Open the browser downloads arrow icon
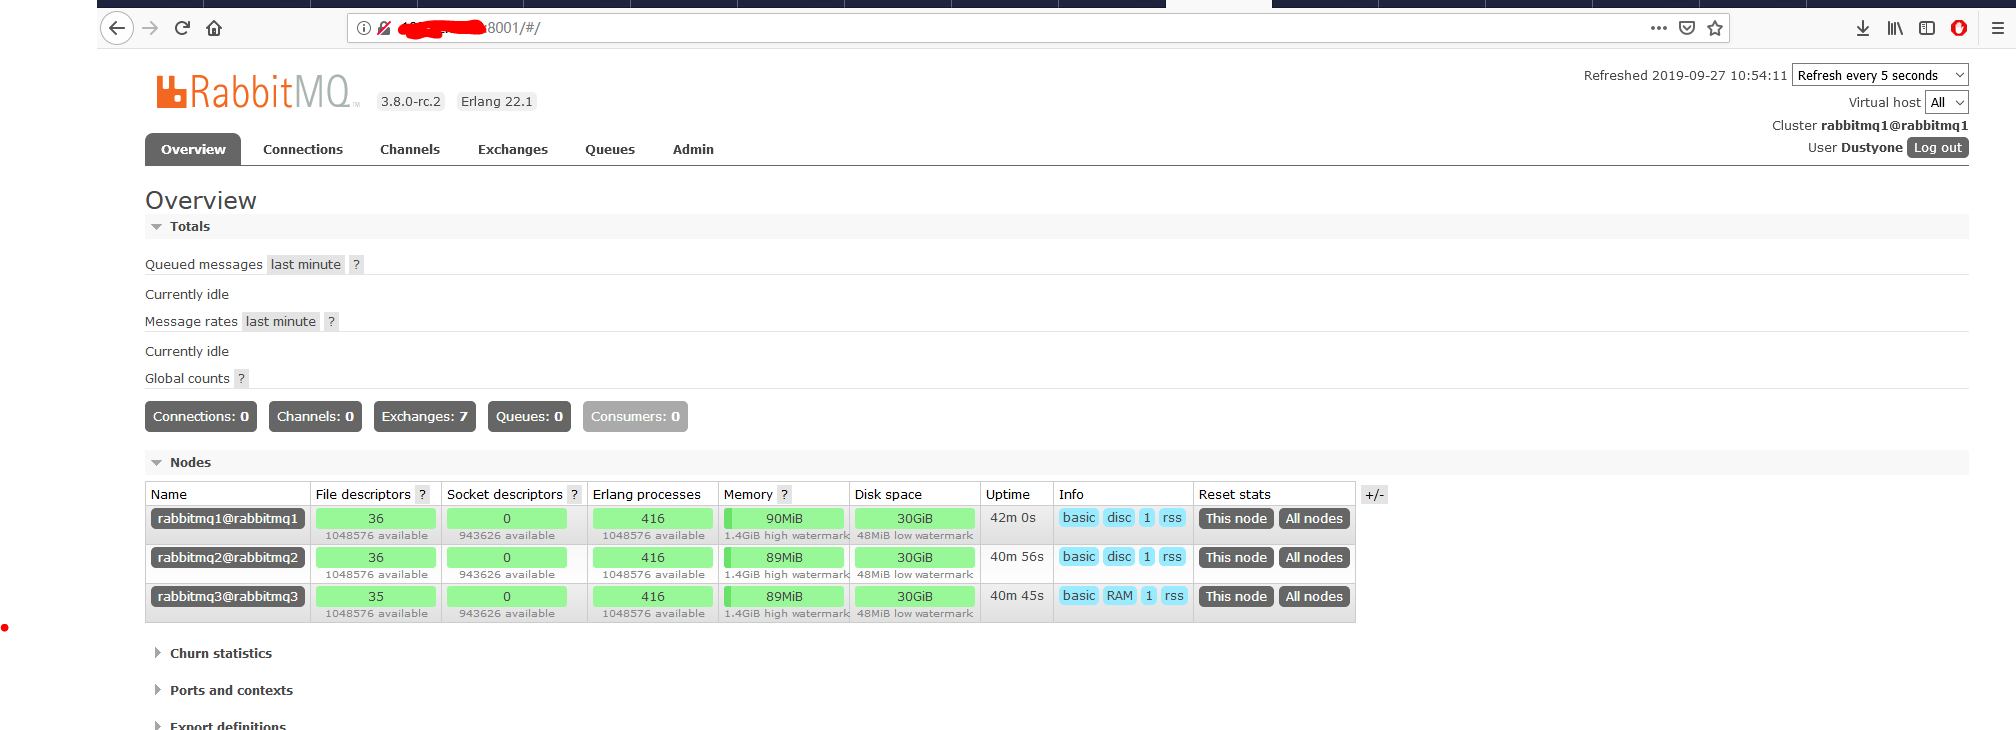The height and width of the screenshot is (730, 2016). point(1863,28)
